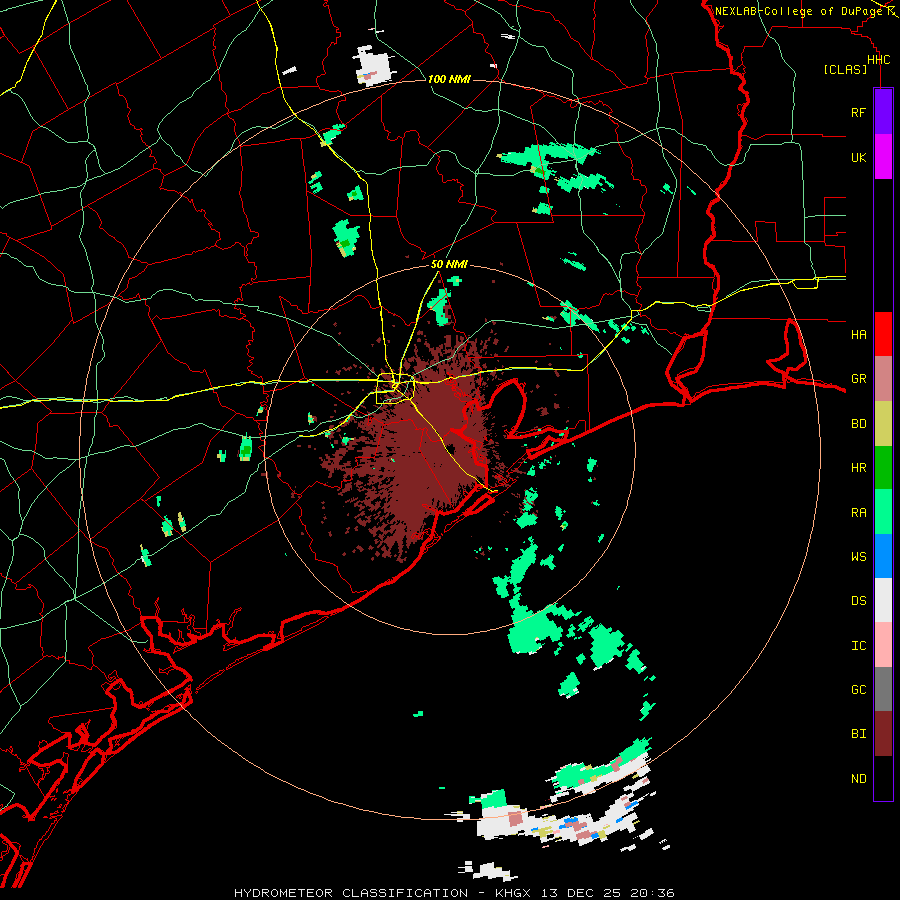Click the WS legend label text
Viewport: 900px width, 900px height.
858,556
